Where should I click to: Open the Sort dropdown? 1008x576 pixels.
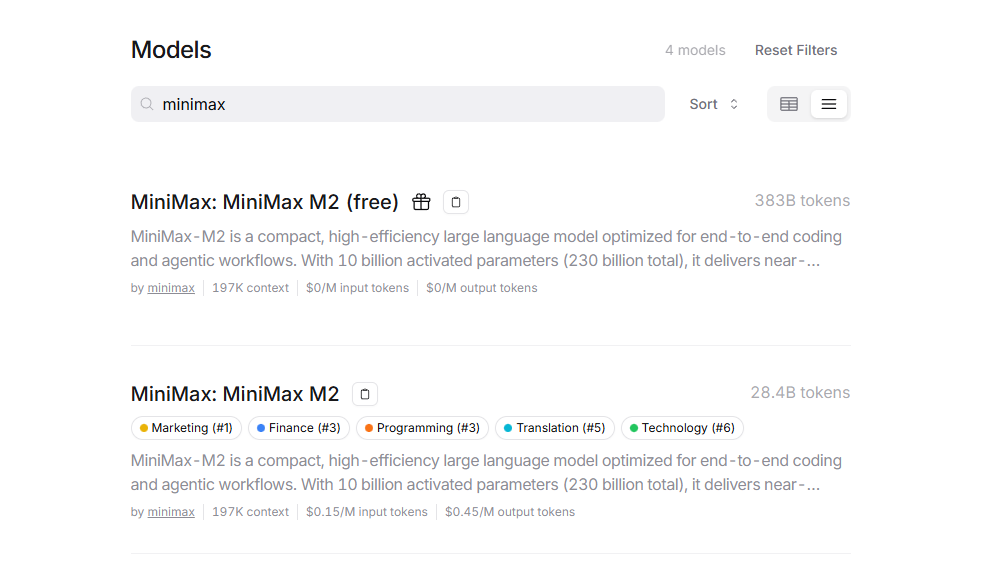tap(703, 103)
